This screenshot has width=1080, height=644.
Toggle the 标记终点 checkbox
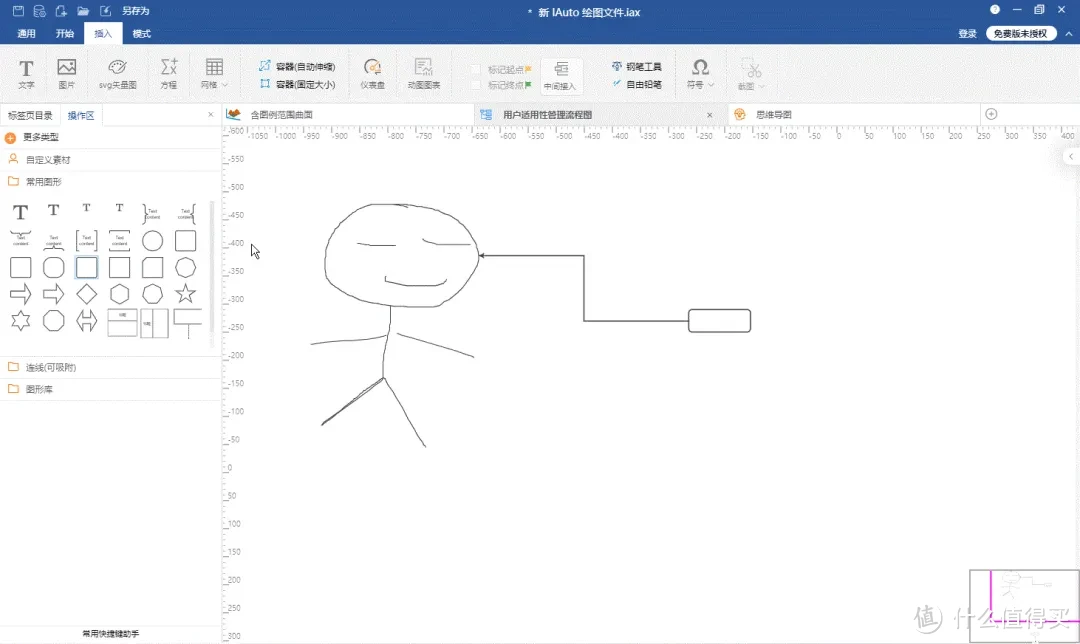476,85
